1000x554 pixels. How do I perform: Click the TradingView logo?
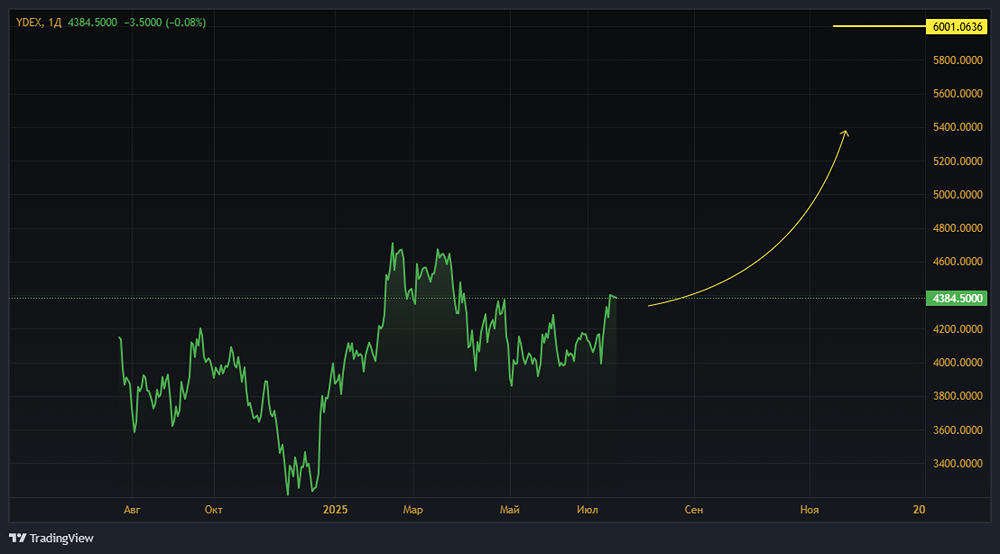click(x=51, y=538)
